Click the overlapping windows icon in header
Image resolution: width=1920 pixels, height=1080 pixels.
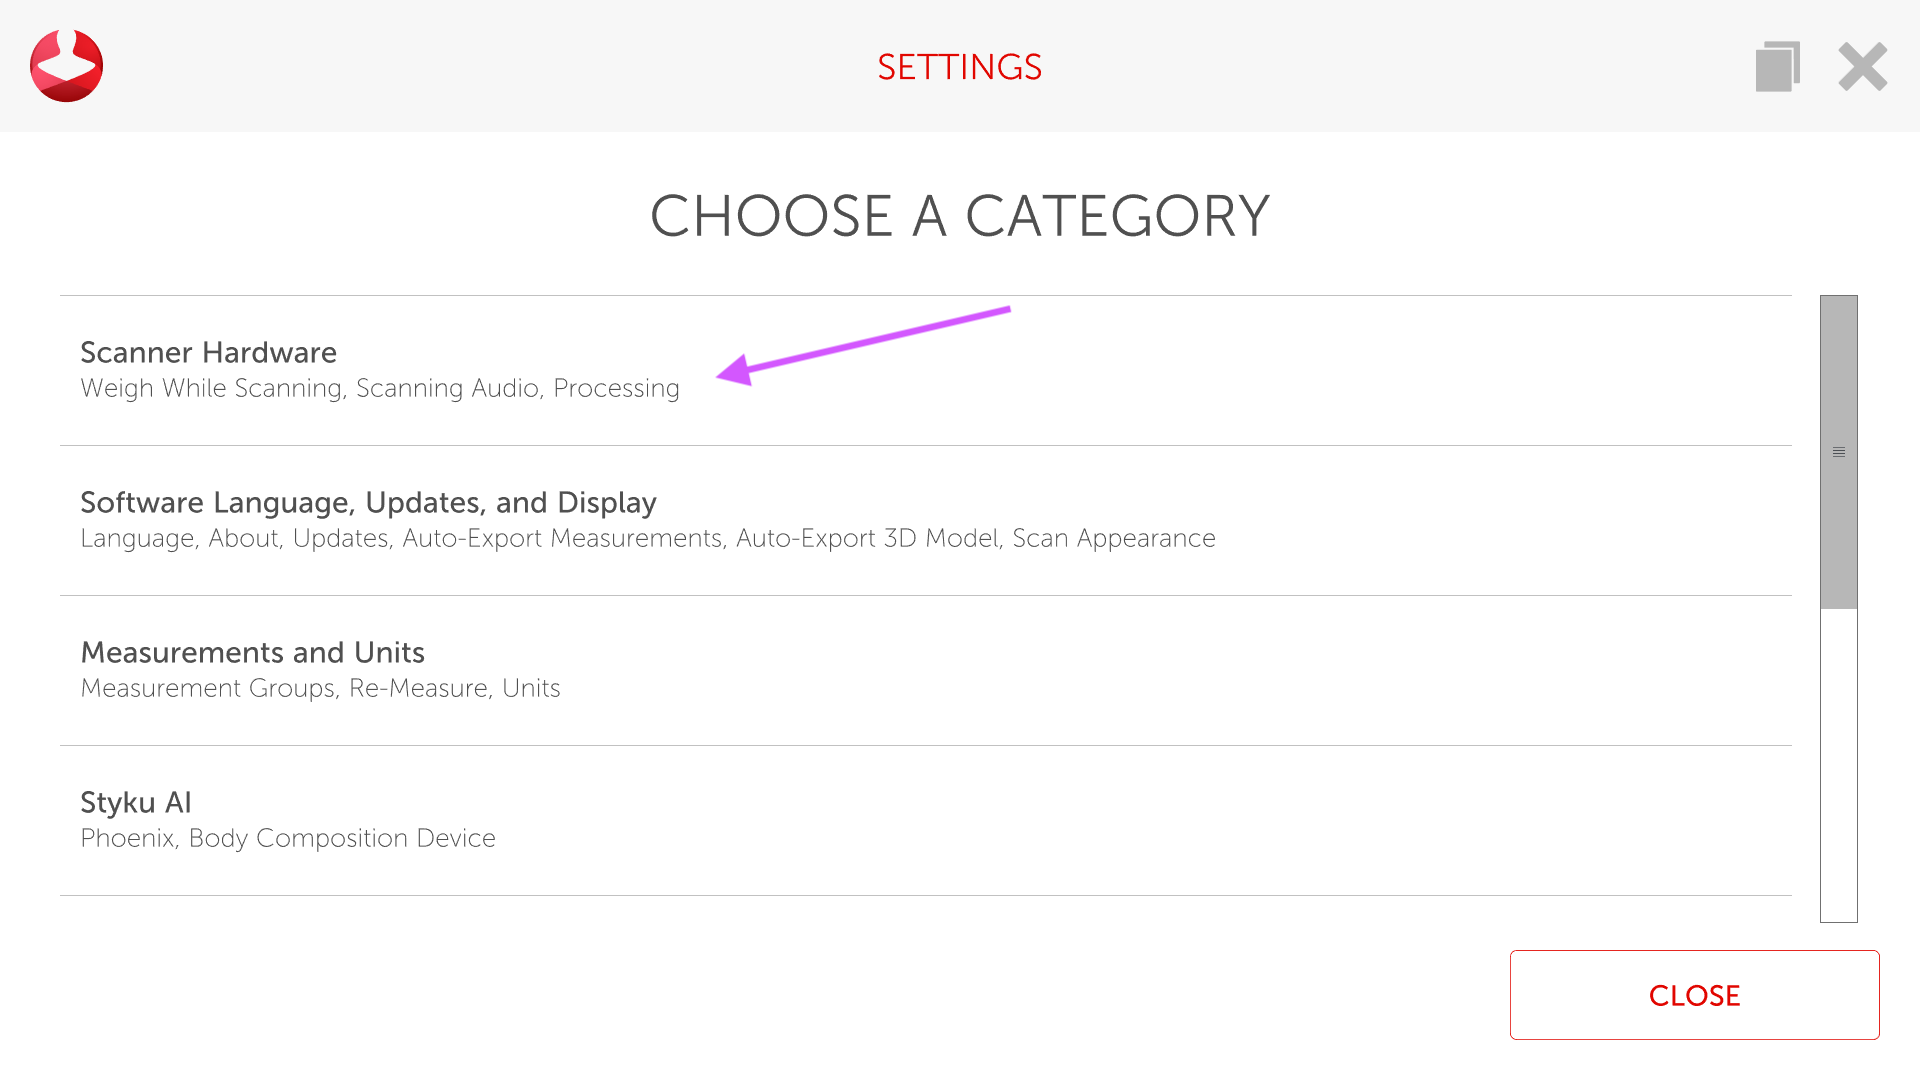[1777, 67]
